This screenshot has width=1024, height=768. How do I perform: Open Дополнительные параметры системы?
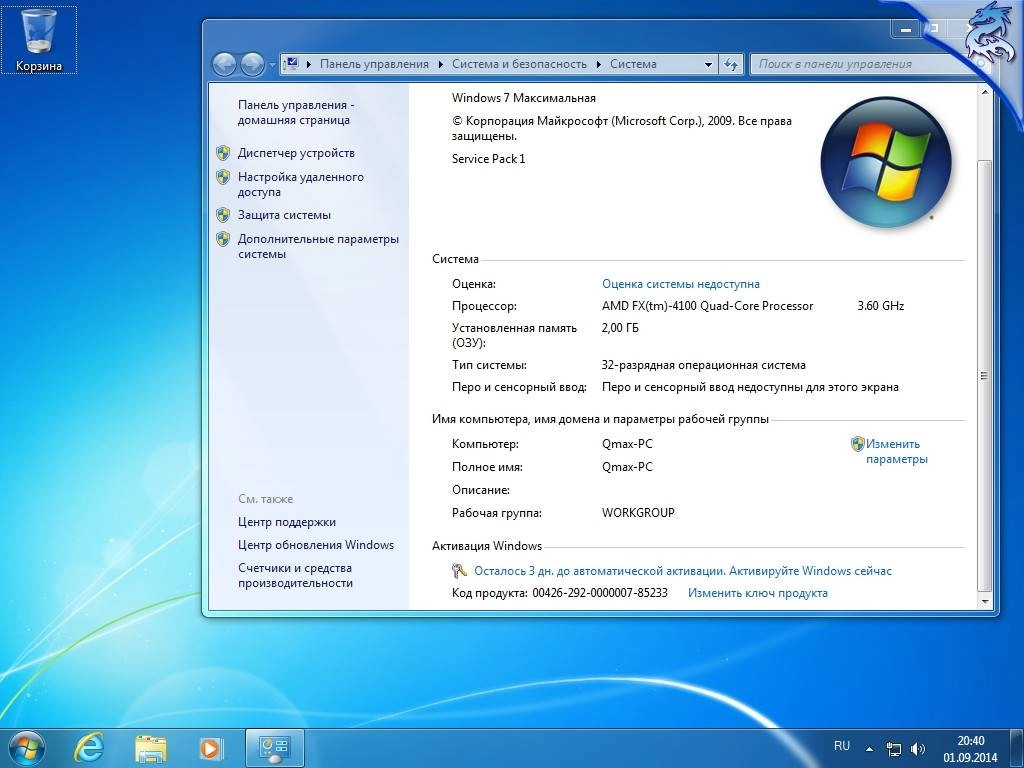[x=318, y=246]
